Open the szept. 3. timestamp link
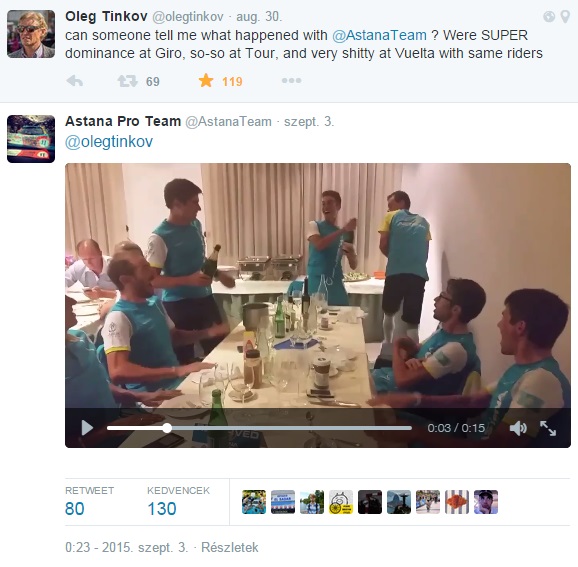The height and width of the screenshot is (567, 578). point(309,122)
